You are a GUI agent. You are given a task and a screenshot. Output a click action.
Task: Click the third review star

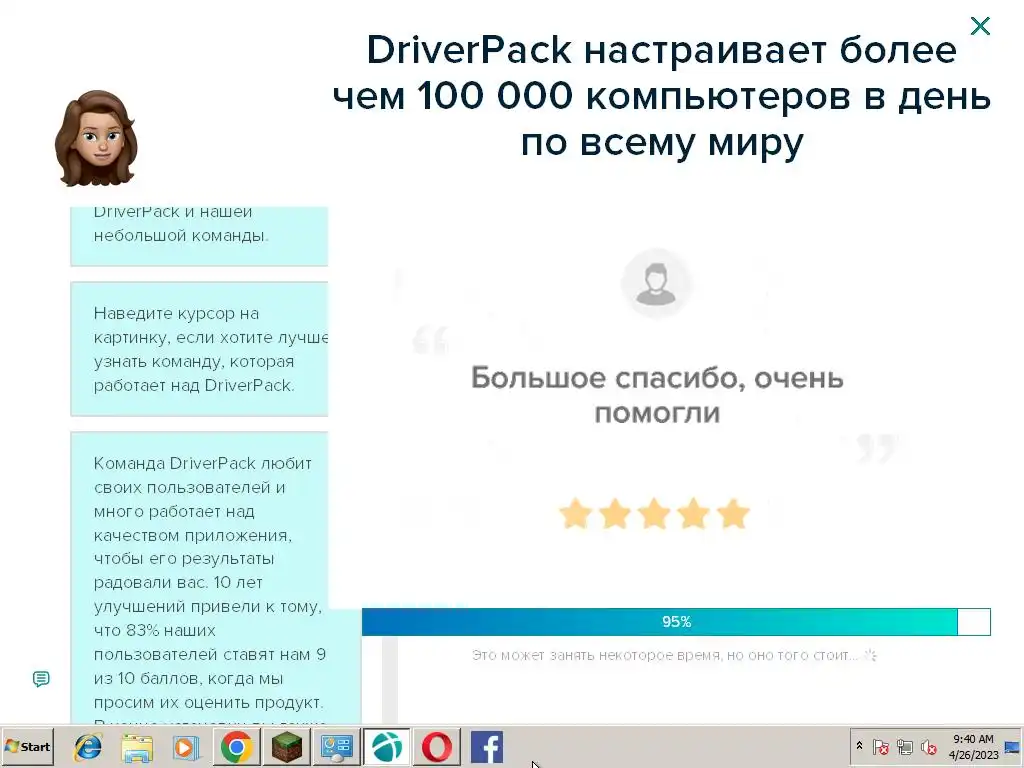654,513
